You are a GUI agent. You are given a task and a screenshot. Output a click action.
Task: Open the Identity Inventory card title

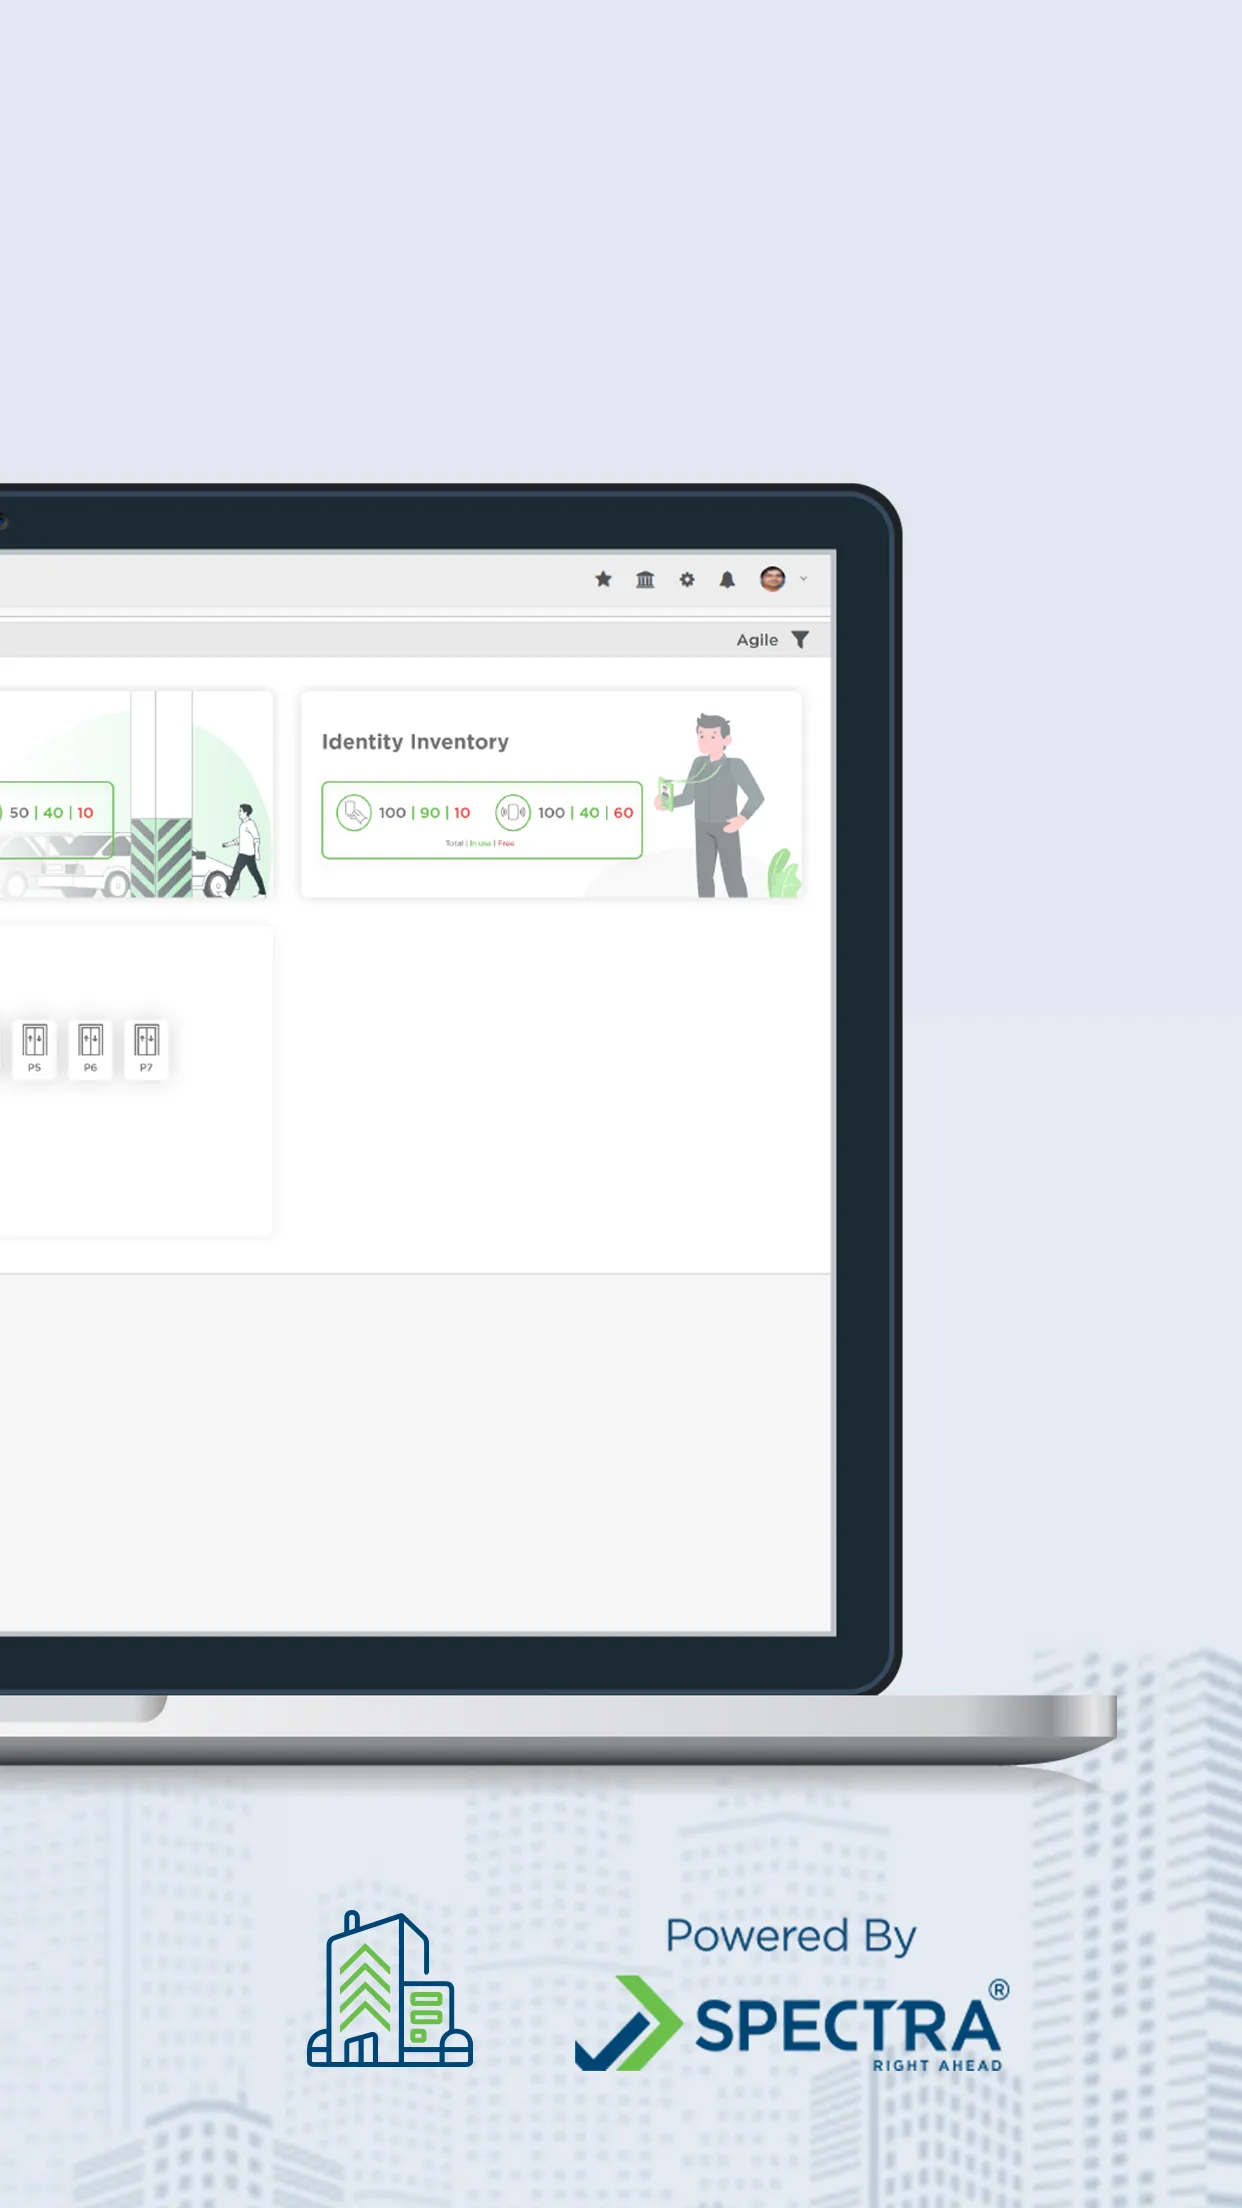415,742
